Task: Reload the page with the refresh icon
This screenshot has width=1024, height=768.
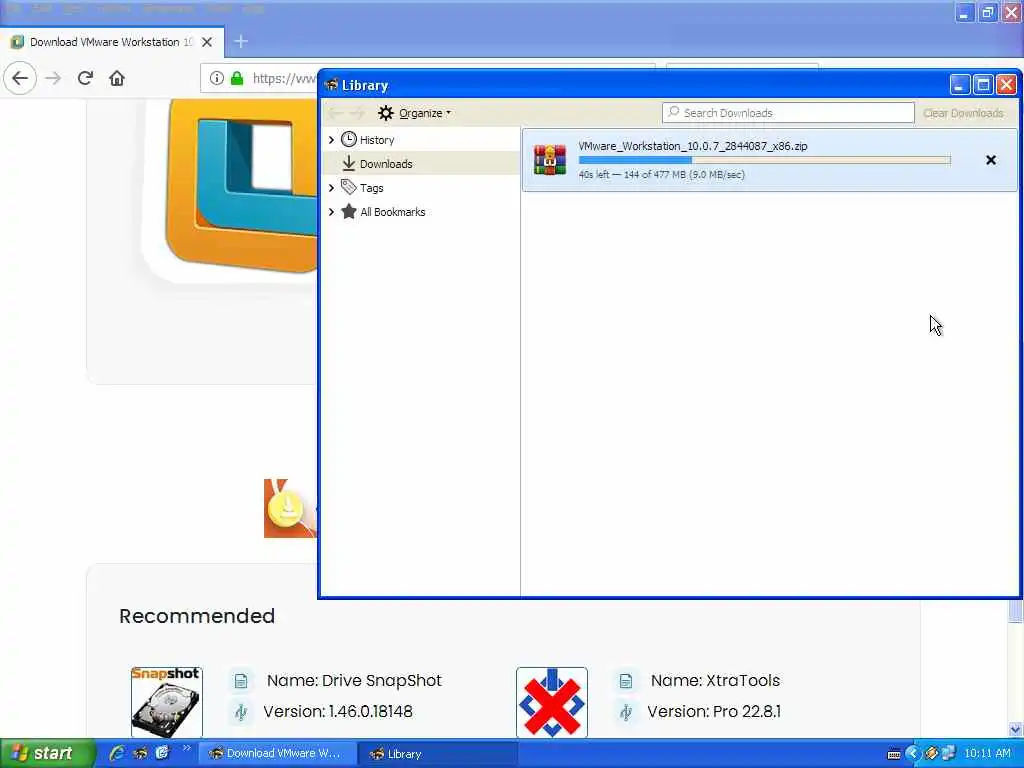Action: pyautogui.click(x=85, y=78)
